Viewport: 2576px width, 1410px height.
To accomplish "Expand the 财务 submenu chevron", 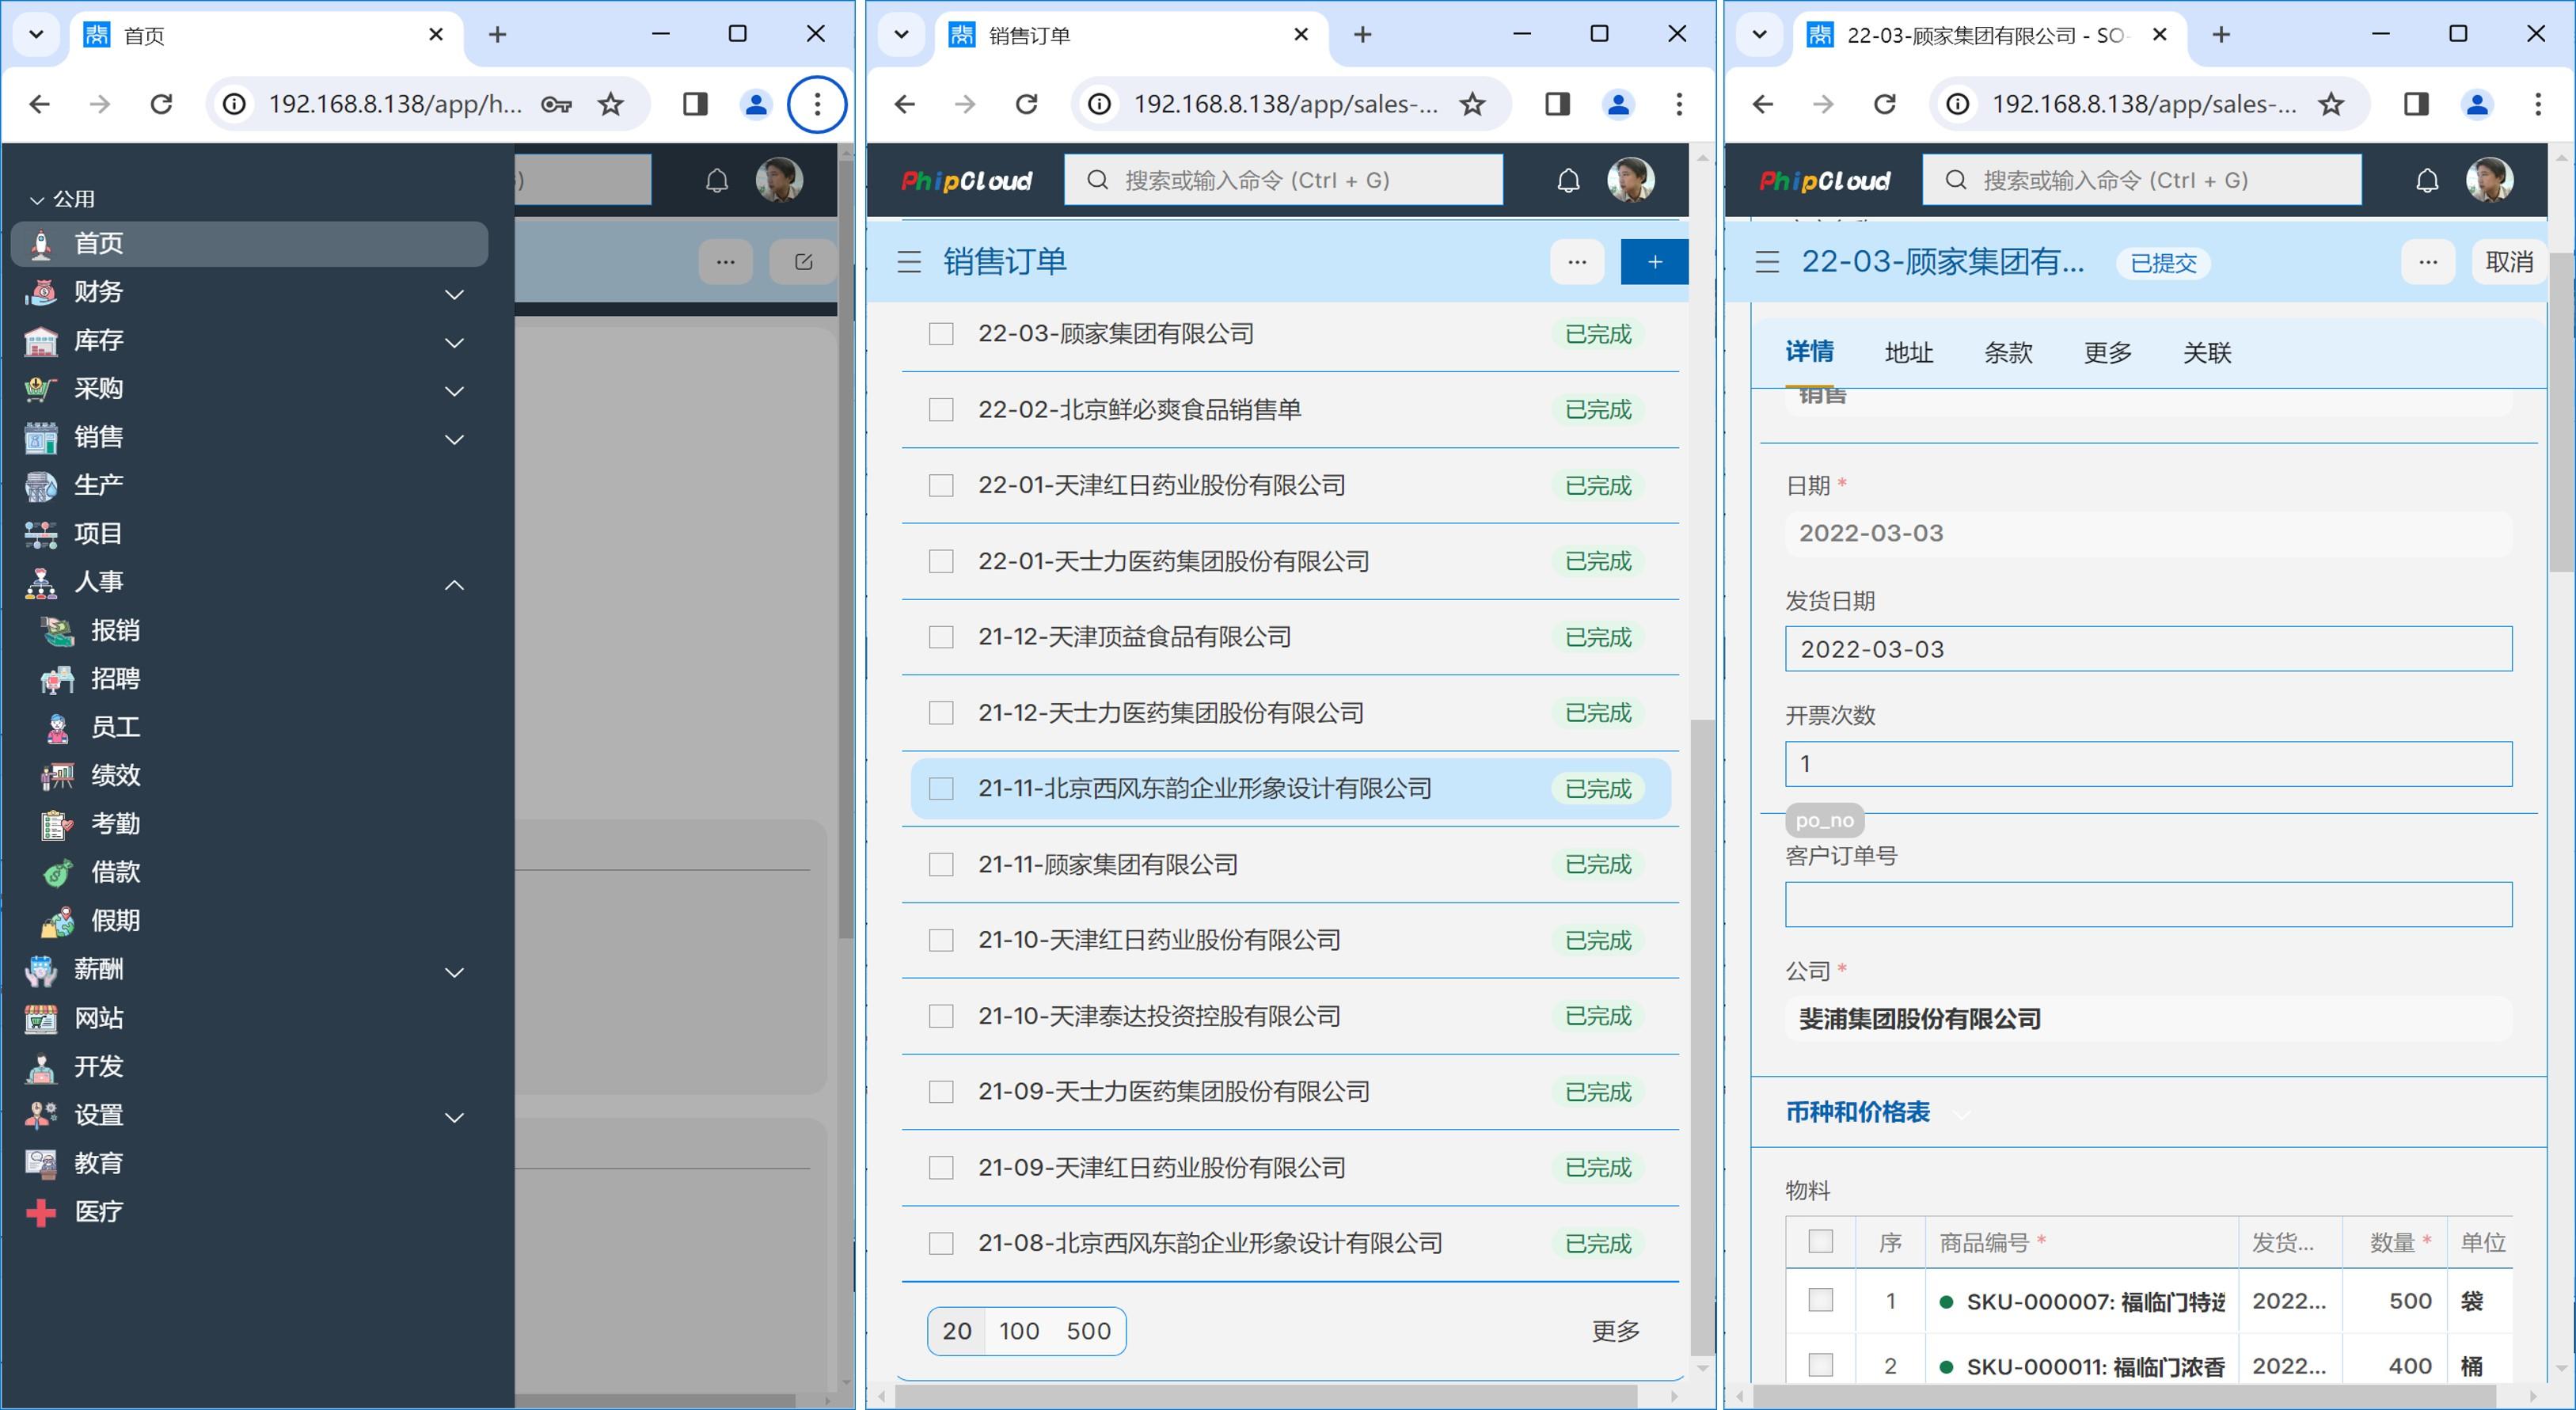I will coord(454,294).
